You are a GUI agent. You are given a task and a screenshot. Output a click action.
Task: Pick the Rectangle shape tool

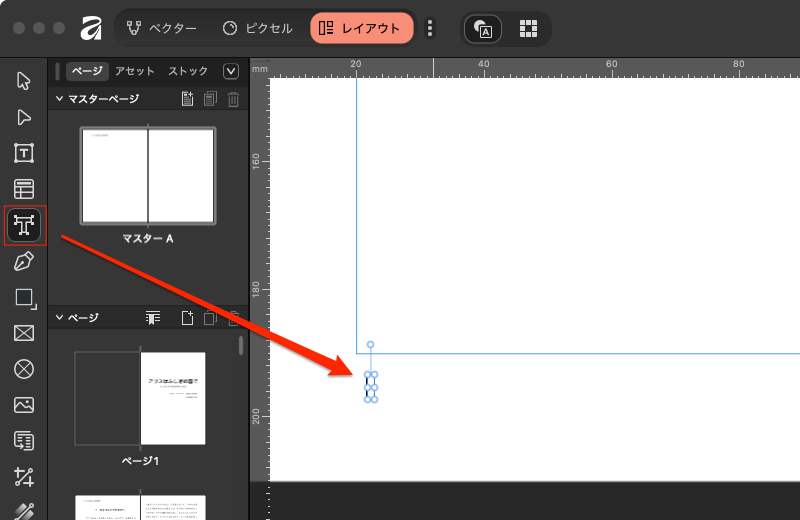tap(24, 298)
